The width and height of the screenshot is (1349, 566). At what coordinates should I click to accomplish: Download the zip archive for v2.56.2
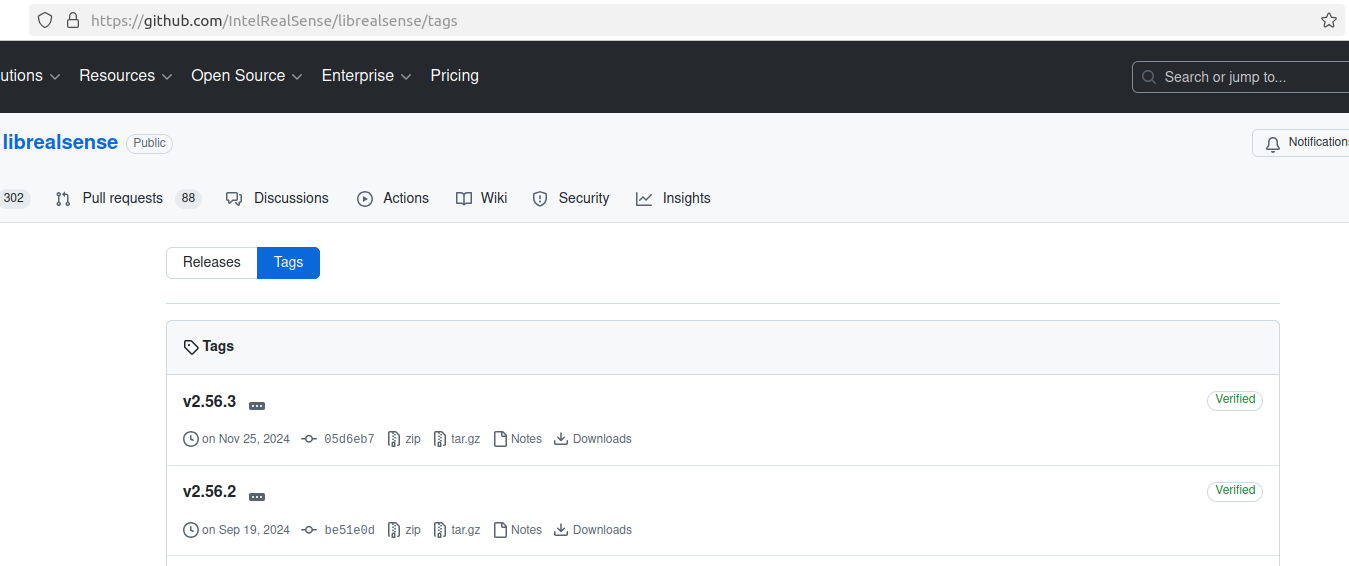(x=404, y=530)
